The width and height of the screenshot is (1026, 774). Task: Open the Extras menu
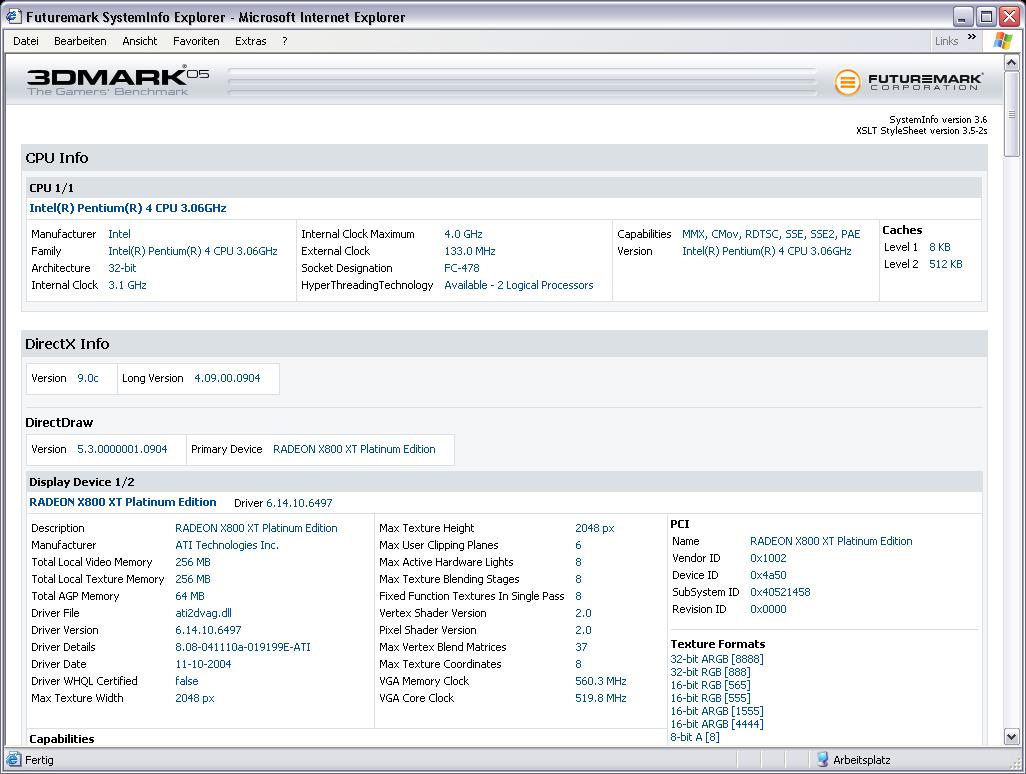click(251, 41)
